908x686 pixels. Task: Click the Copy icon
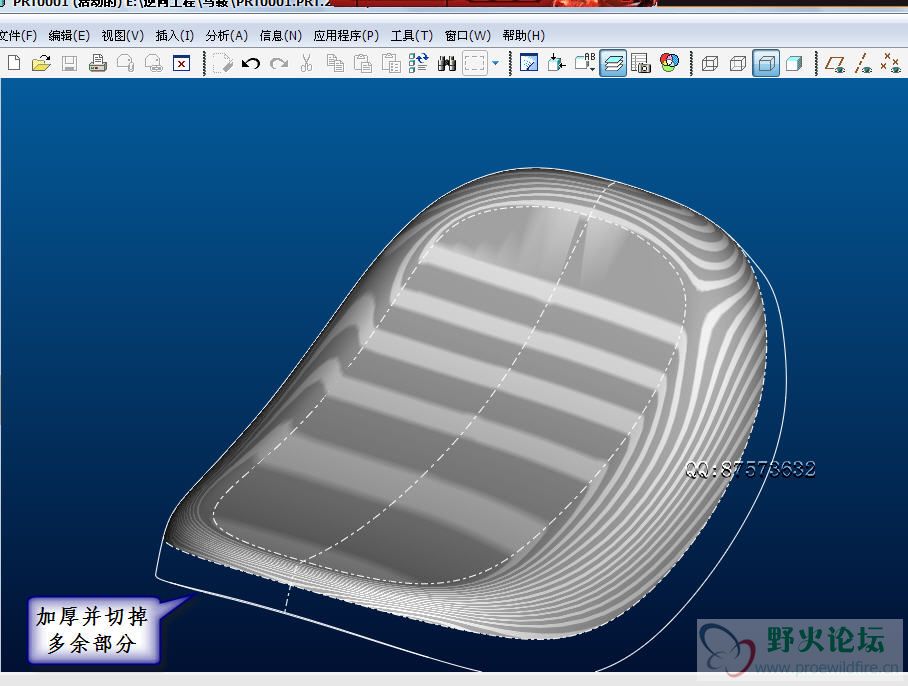click(335, 63)
